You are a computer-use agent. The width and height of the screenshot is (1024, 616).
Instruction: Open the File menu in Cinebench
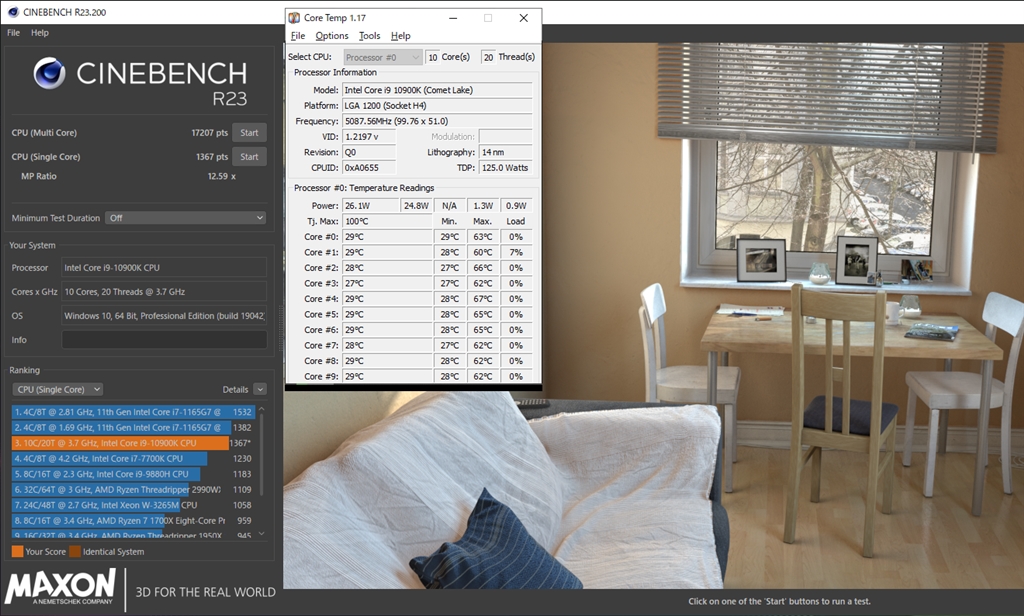pos(12,32)
